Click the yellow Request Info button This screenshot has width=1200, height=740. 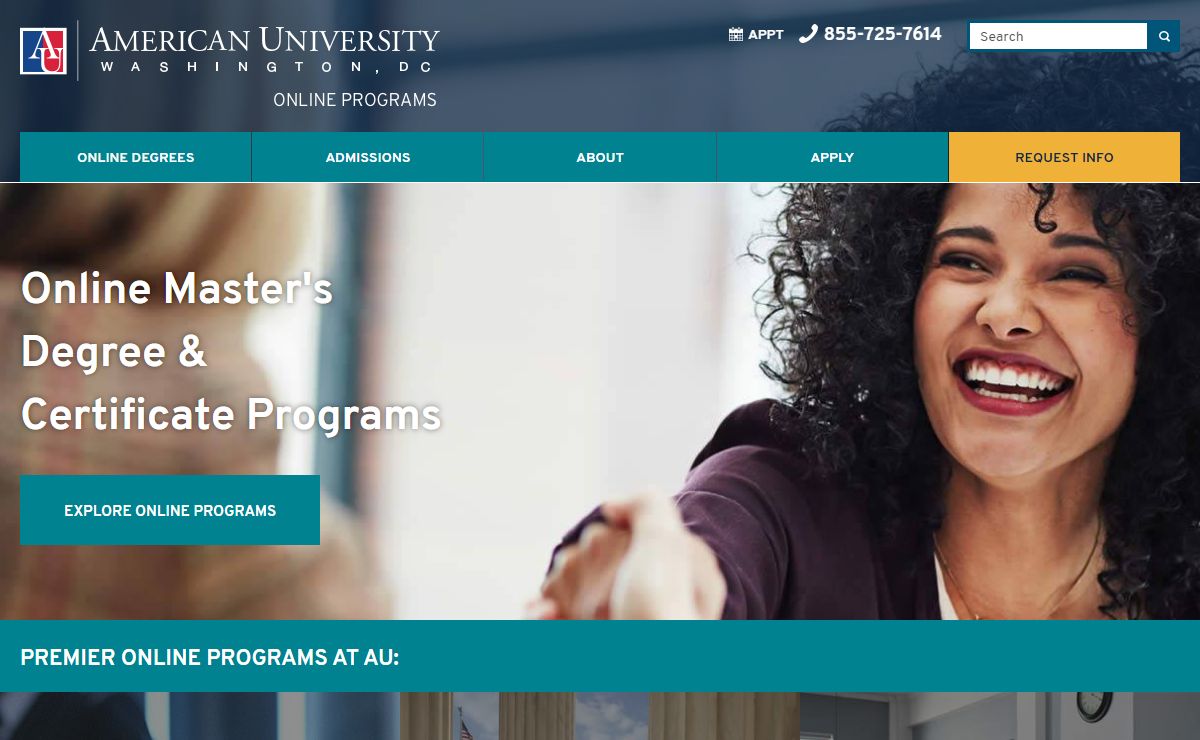(1064, 157)
